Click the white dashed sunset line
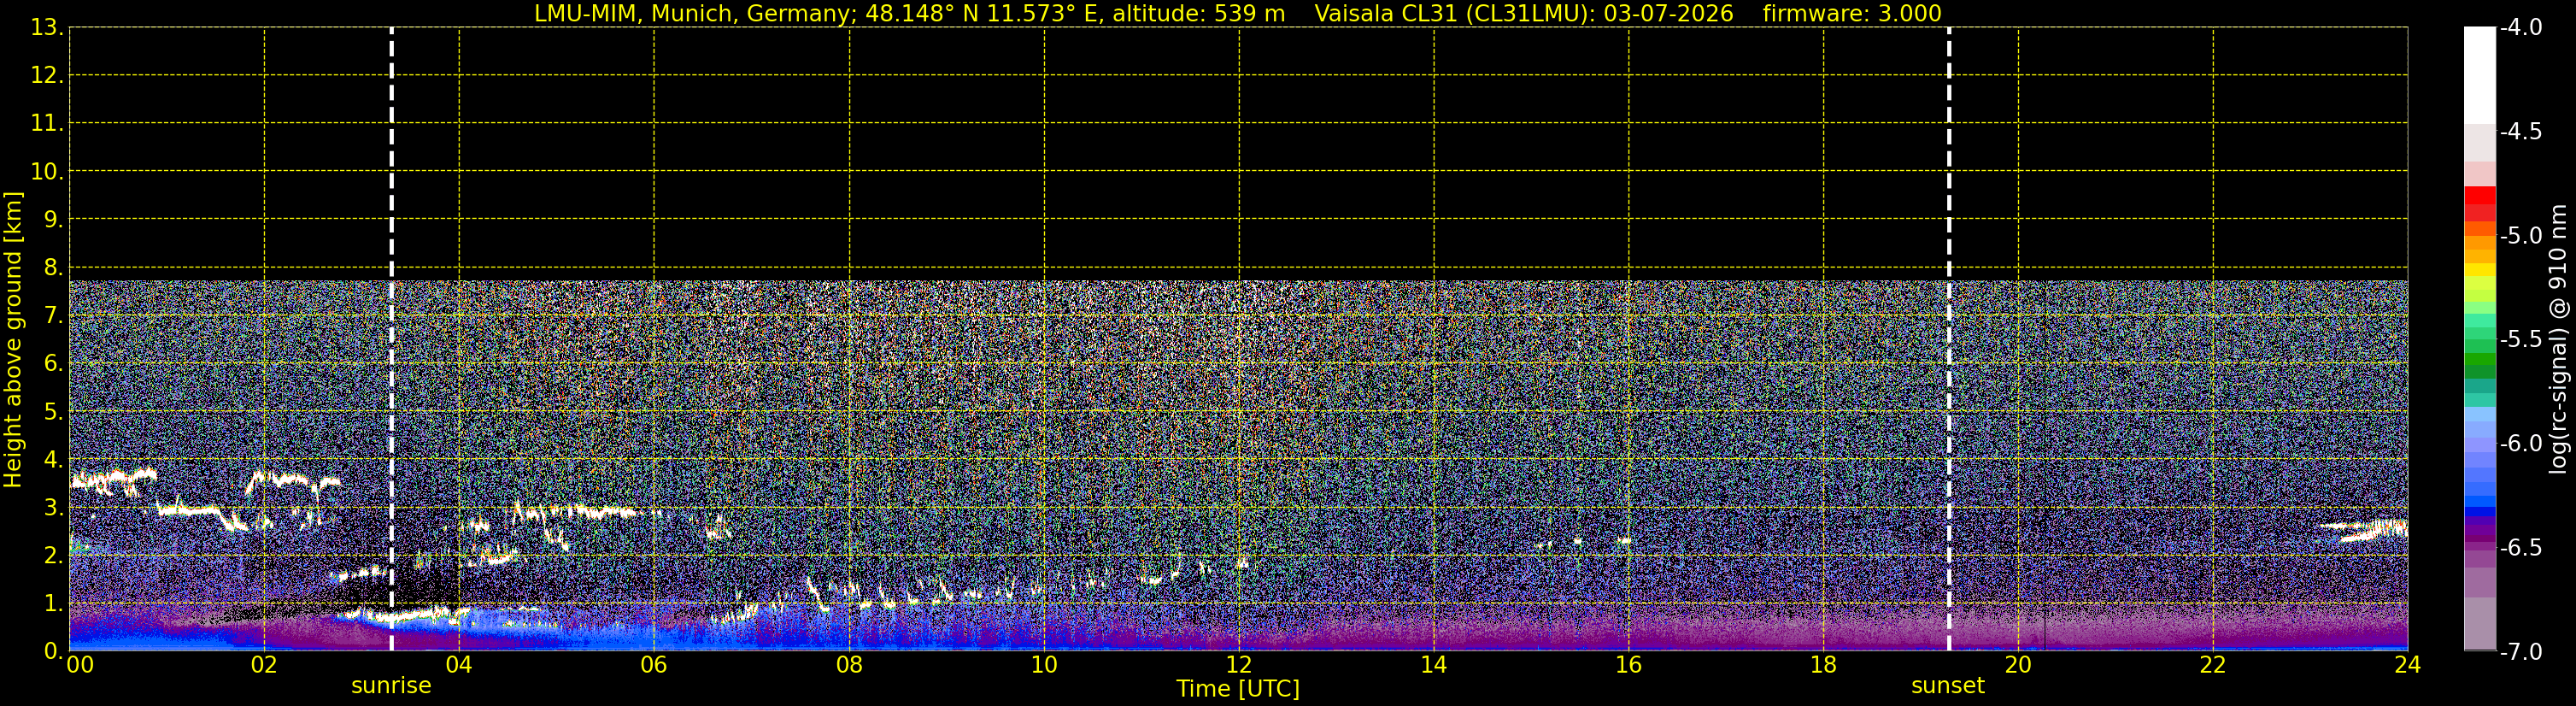 pos(1949,339)
